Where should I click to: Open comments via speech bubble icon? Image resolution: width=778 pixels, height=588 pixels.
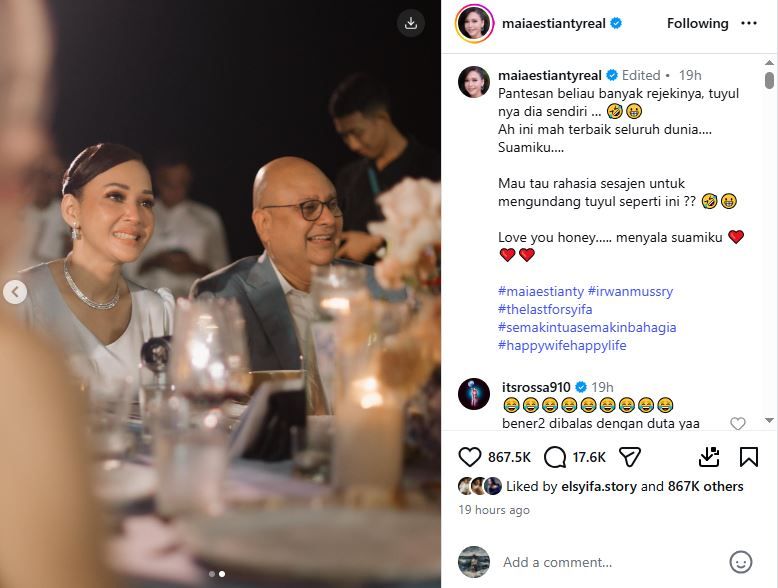pos(555,457)
